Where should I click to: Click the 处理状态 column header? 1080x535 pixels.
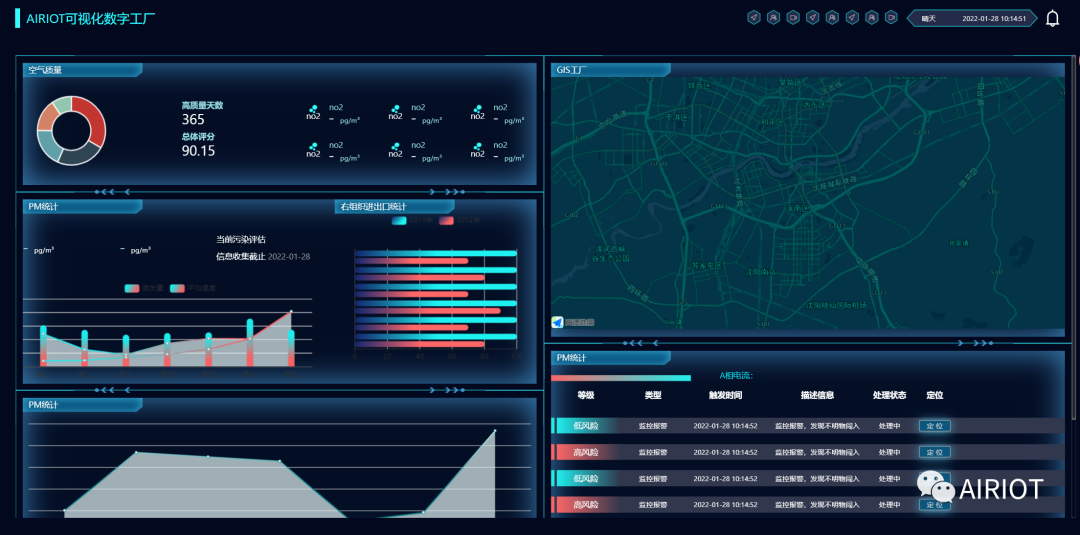coord(889,395)
